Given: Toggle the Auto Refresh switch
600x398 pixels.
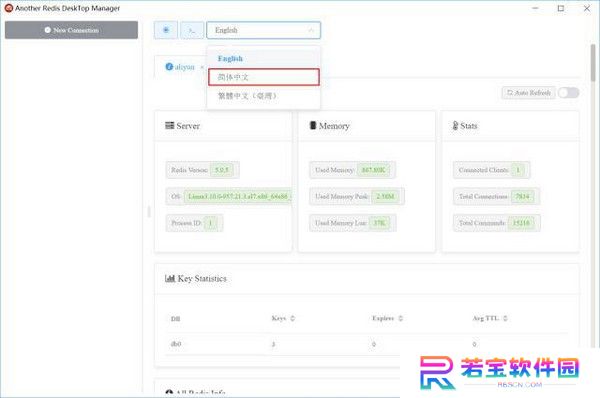Looking at the screenshot, I should click(568, 93).
